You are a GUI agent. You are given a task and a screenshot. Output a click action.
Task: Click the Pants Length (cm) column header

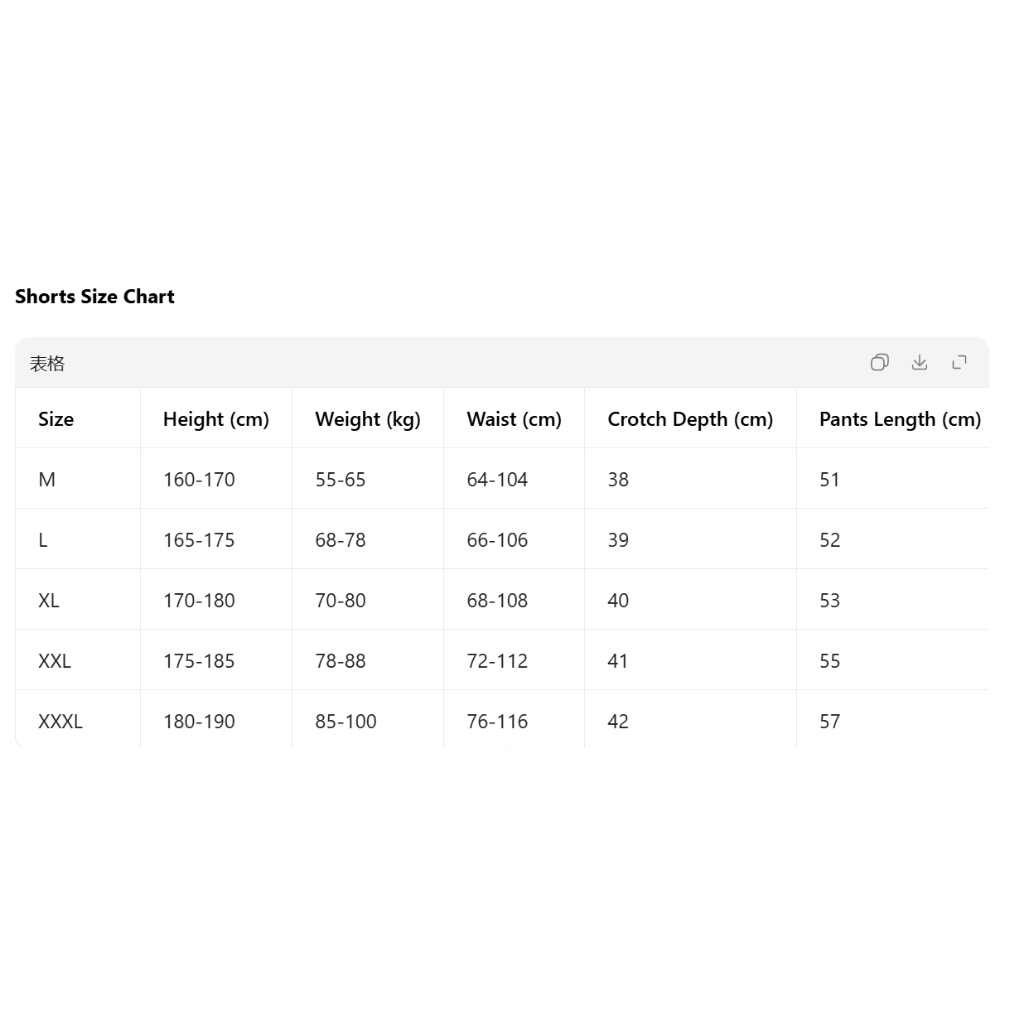[x=900, y=419]
